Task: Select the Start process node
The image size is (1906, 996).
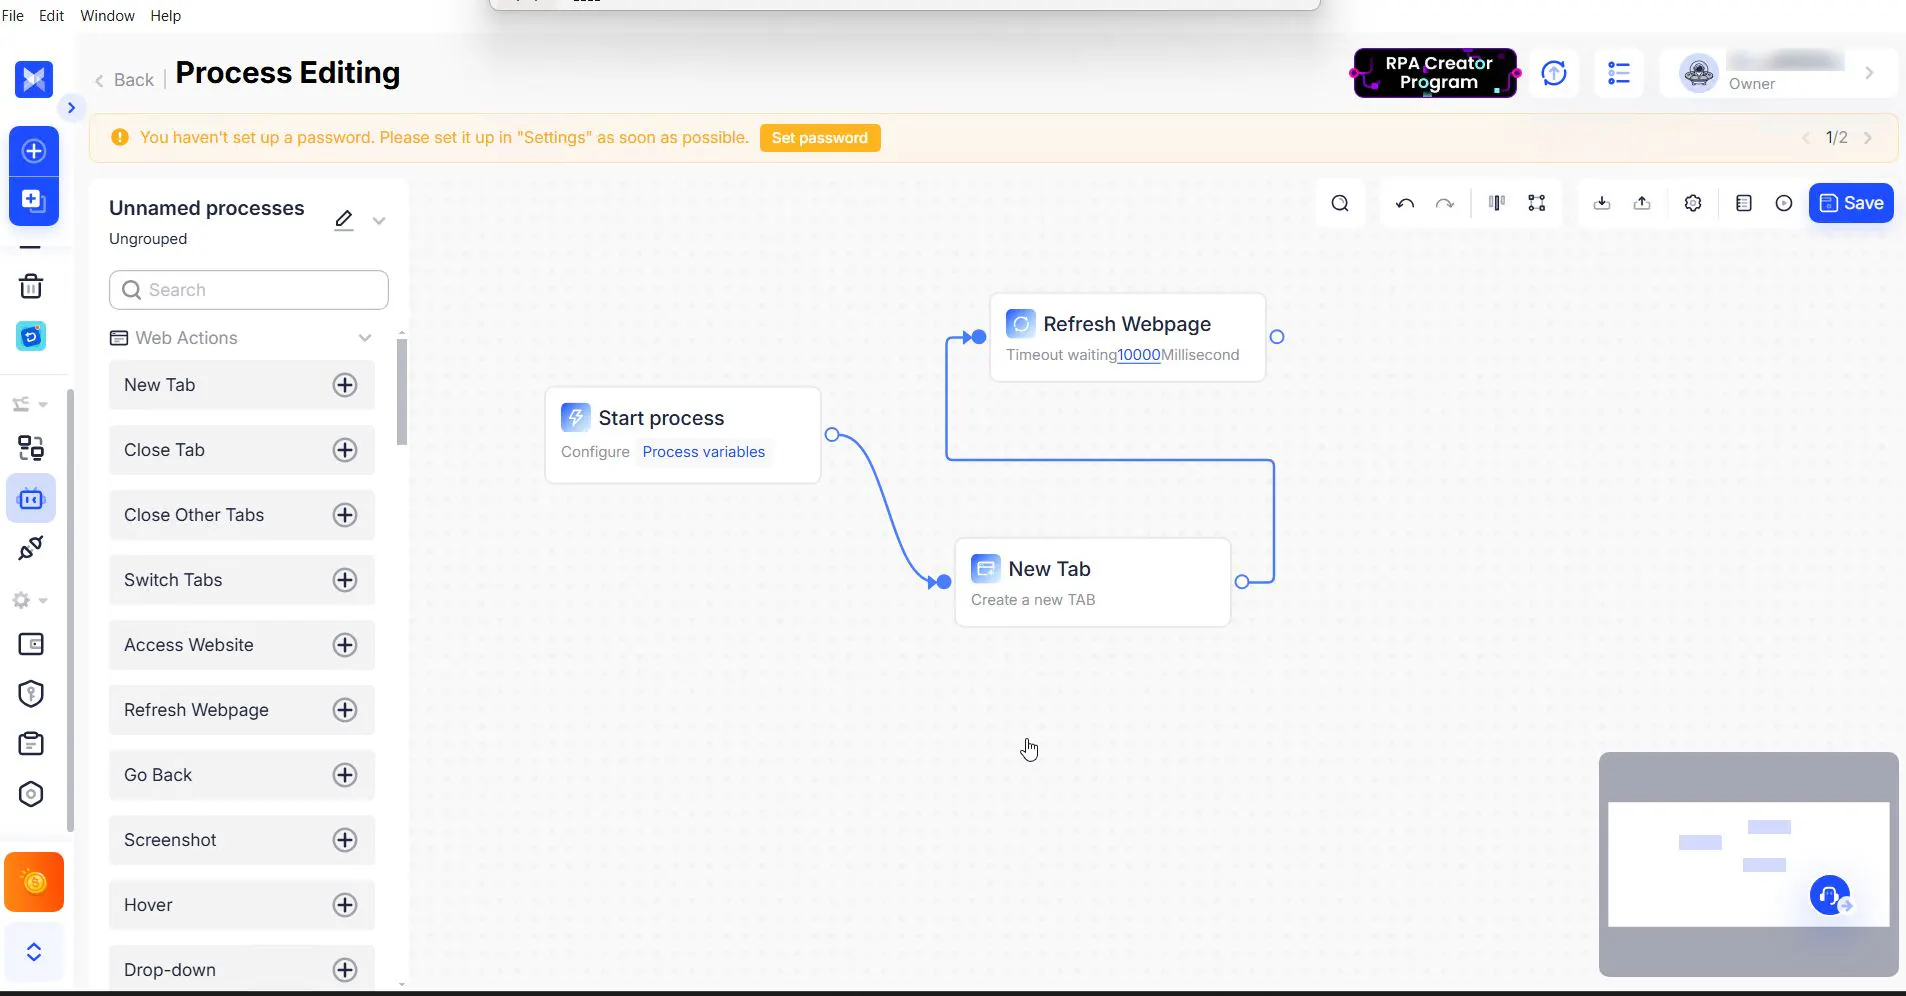Action: (683, 435)
